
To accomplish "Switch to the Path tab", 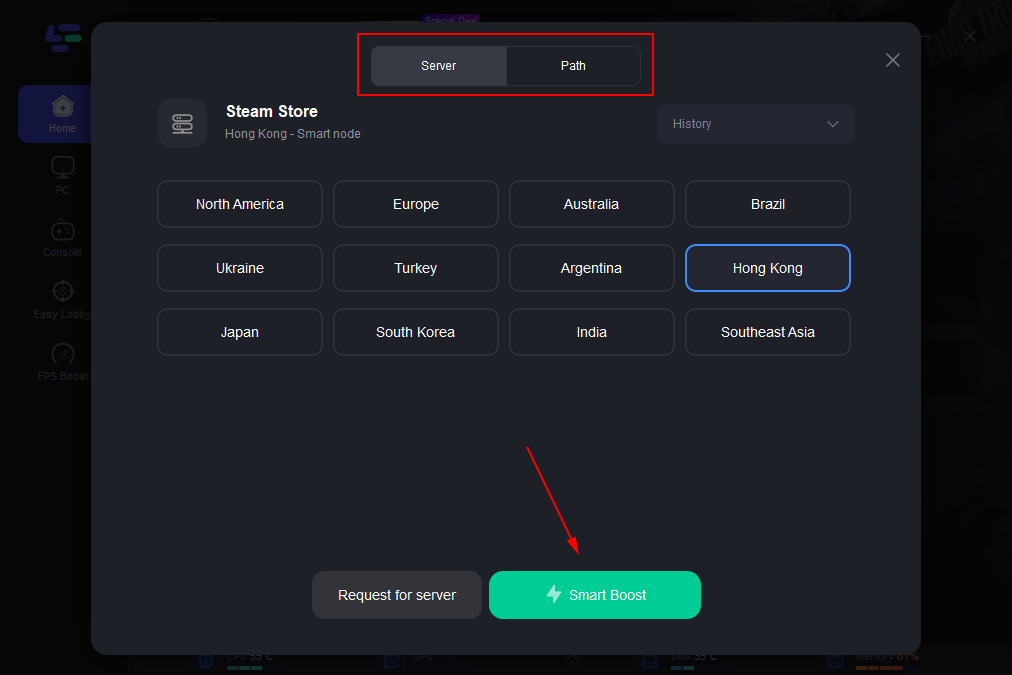I will (573, 66).
